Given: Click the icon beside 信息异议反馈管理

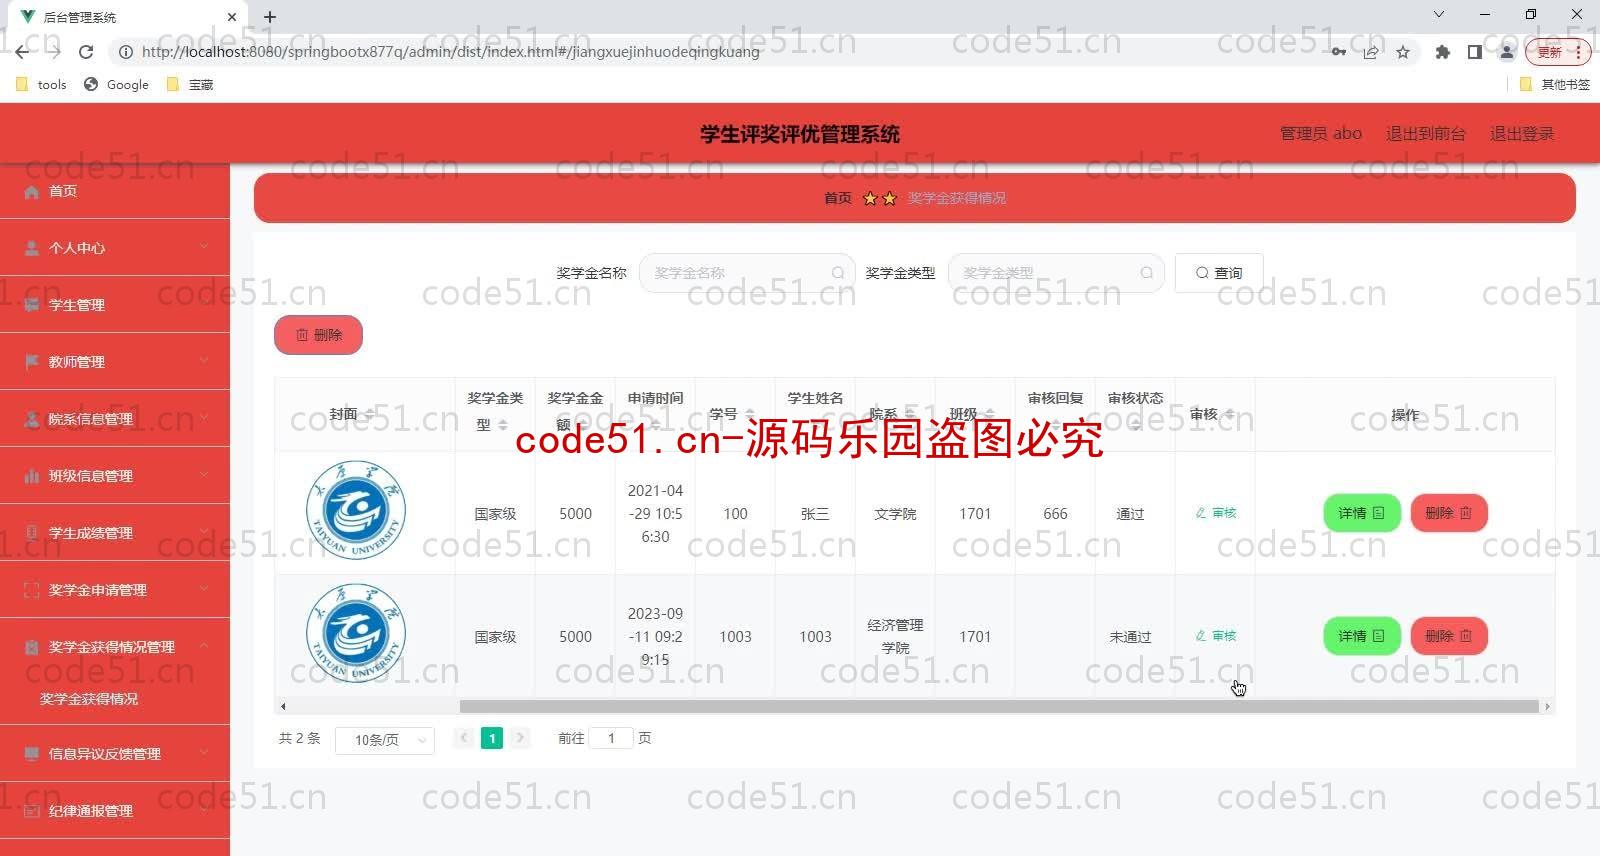Looking at the screenshot, I should (32, 754).
